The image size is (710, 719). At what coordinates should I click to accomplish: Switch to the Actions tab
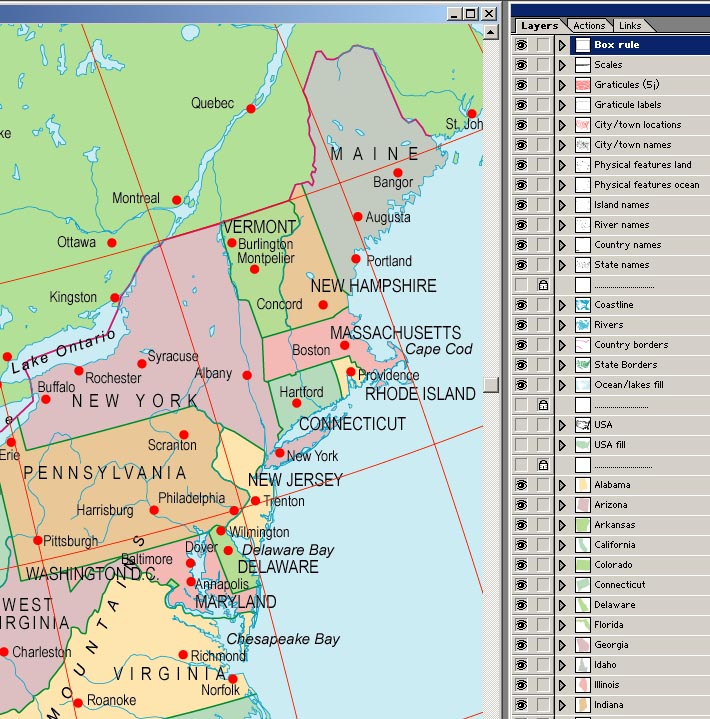(x=589, y=26)
